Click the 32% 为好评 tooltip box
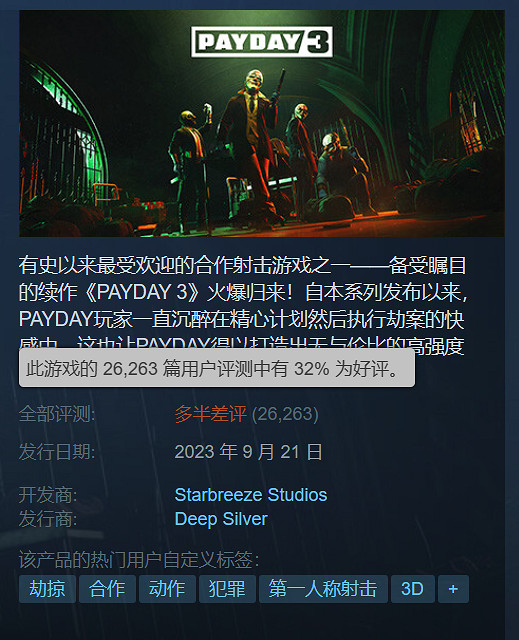Screen dimensions: 519x640 click(217, 368)
